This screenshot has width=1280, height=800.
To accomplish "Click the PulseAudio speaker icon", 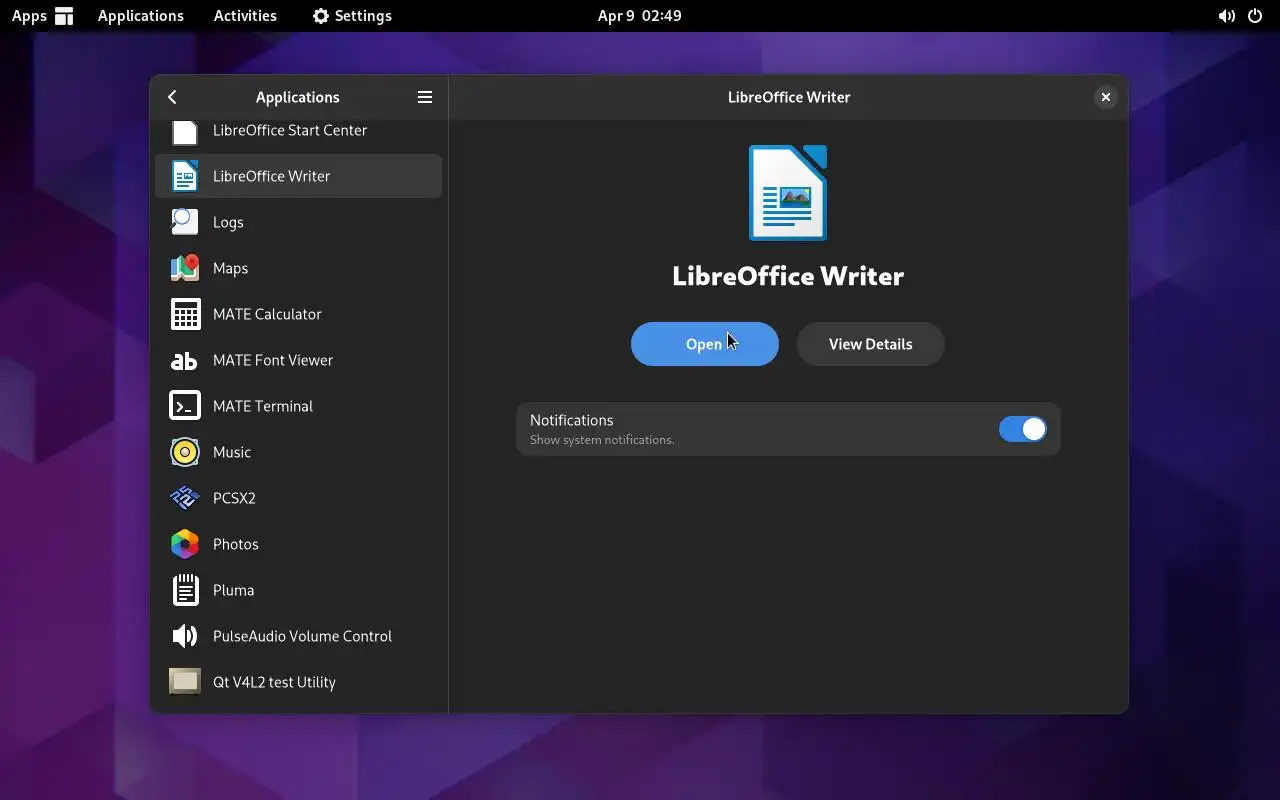I will (x=185, y=636).
